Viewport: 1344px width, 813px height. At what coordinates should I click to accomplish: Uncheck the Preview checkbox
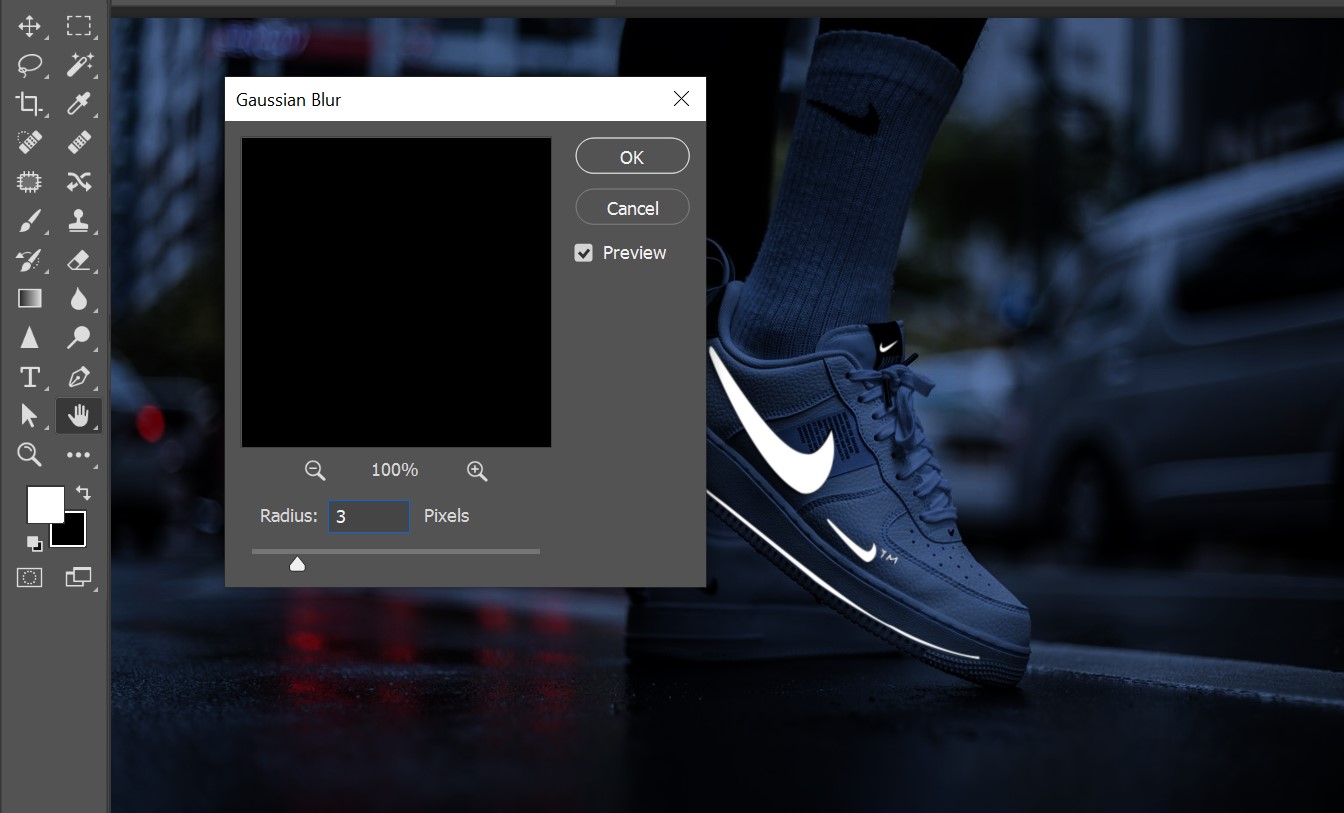[584, 253]
